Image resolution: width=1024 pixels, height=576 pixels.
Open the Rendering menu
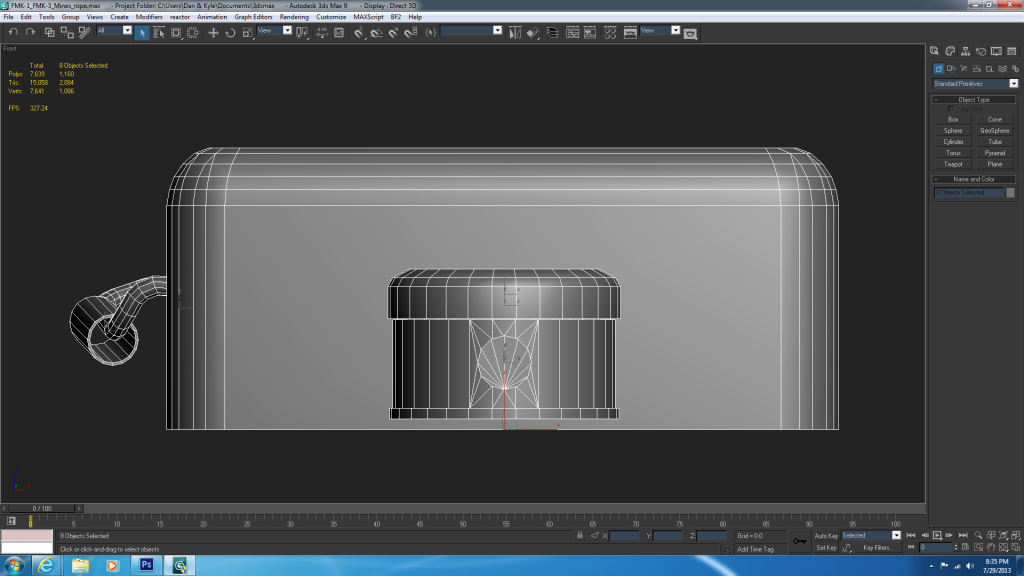point(294,17)
